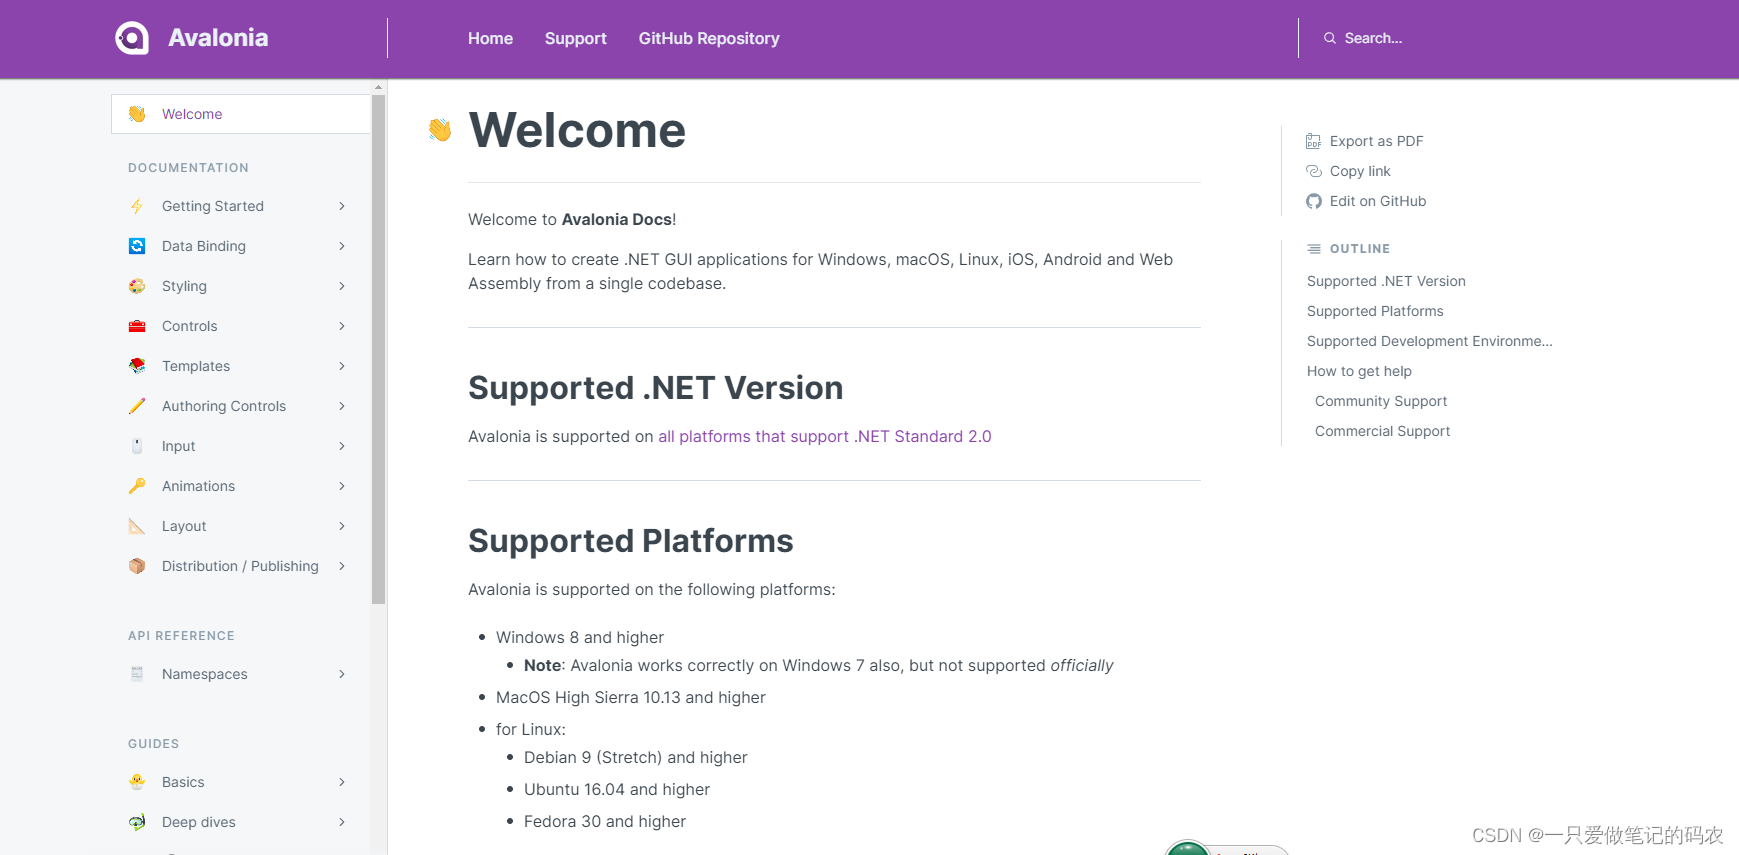Click the Controls toolbox icon
This screenshot has width=1739, height=855.
[x=137, y=326]
